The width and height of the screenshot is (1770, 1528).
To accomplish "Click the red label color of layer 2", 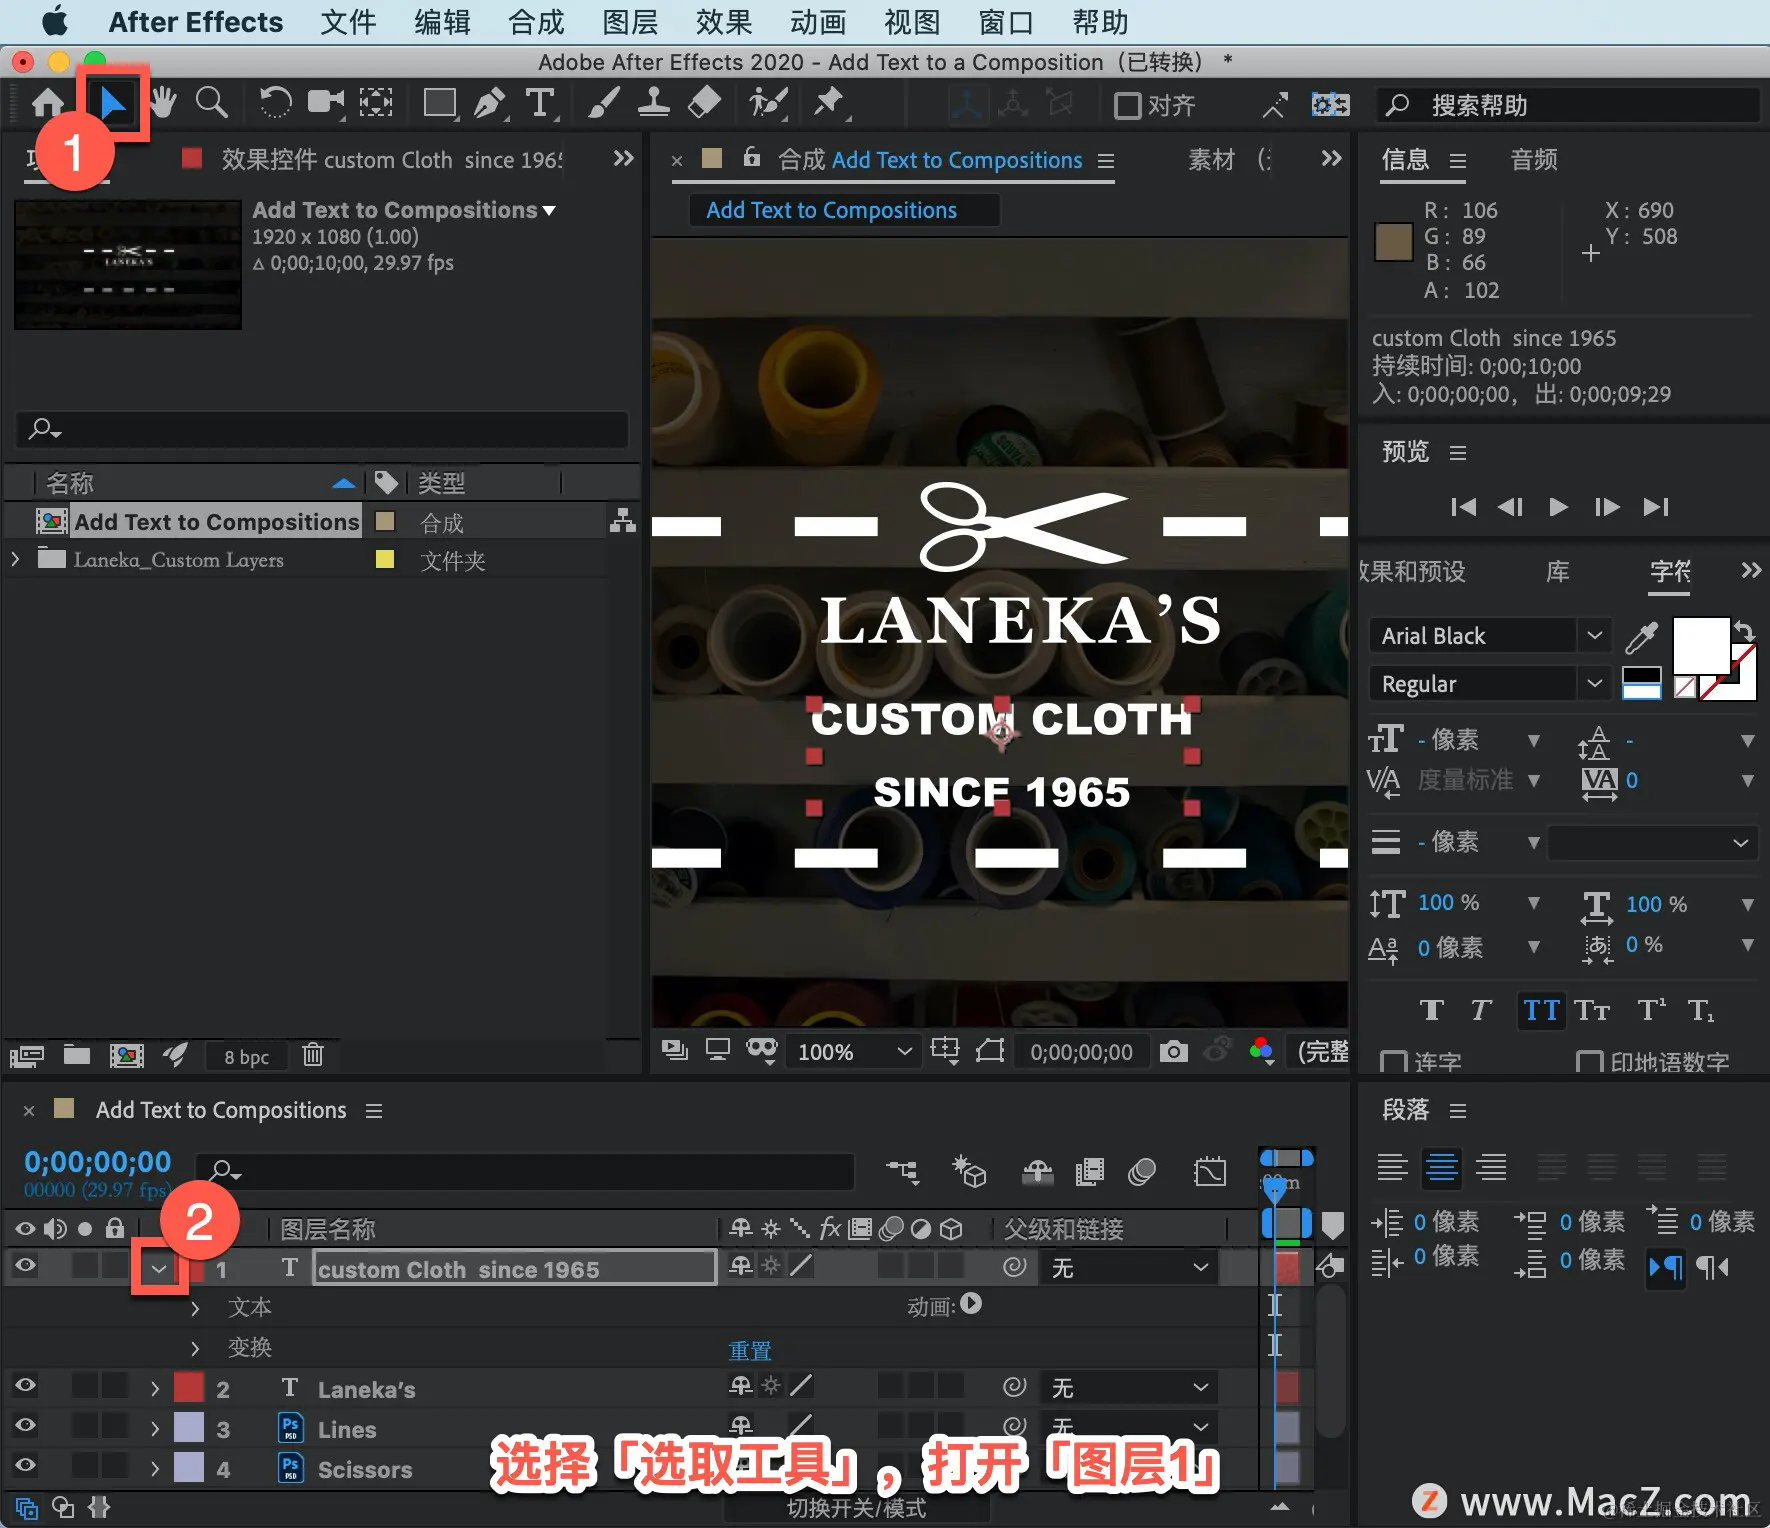I will coord(189,1388).
